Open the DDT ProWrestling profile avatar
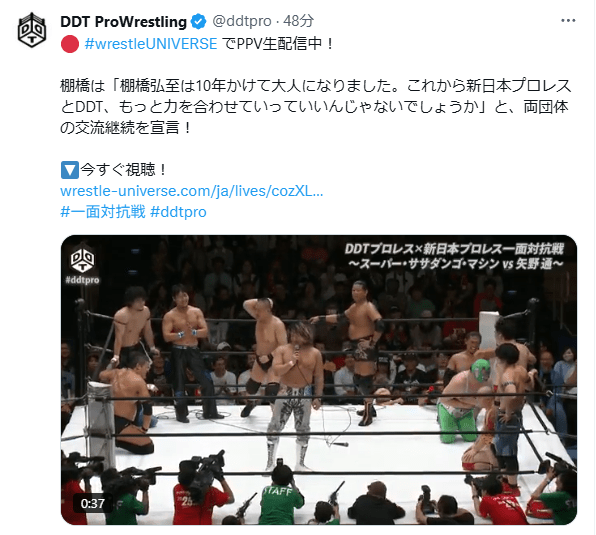The height and width of the screenshot is (535, 596). [x=32, y=30]
